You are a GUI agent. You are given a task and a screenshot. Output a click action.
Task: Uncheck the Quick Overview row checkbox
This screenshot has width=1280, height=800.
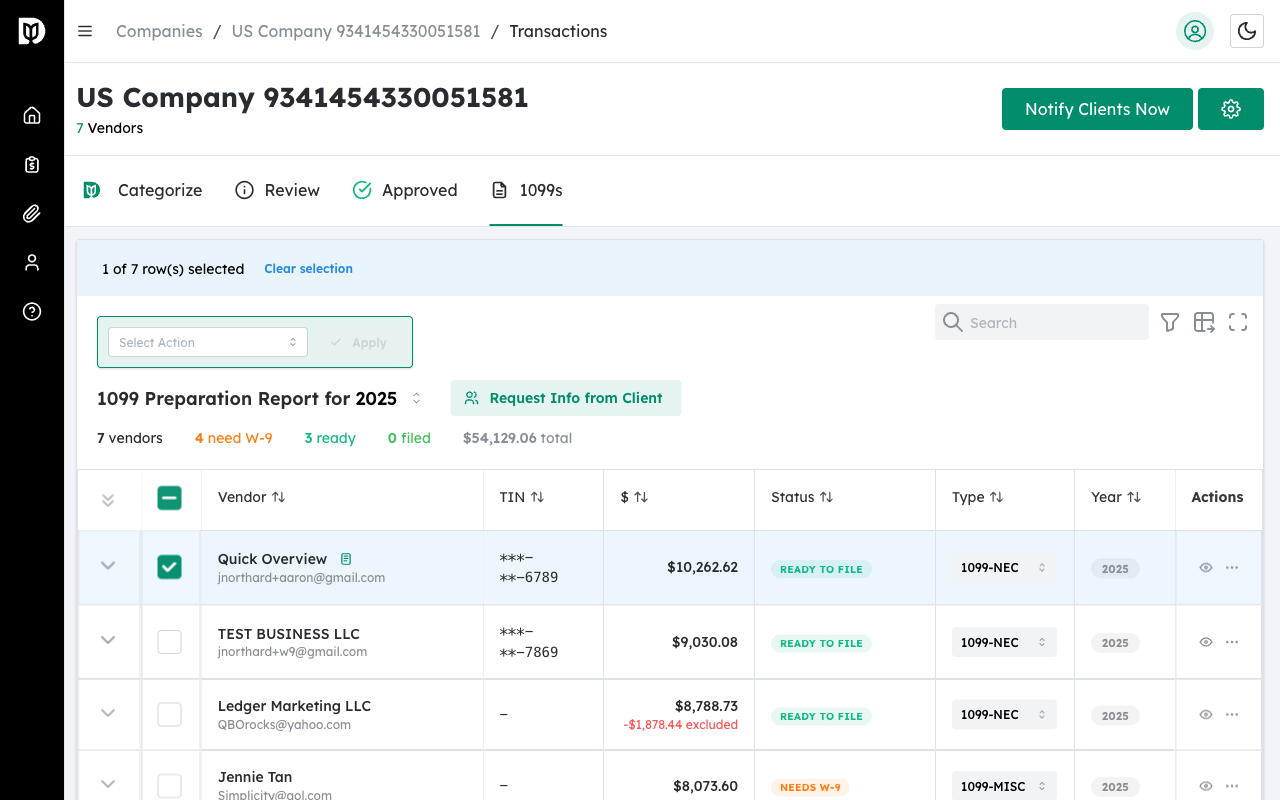[x=169, y=566]
